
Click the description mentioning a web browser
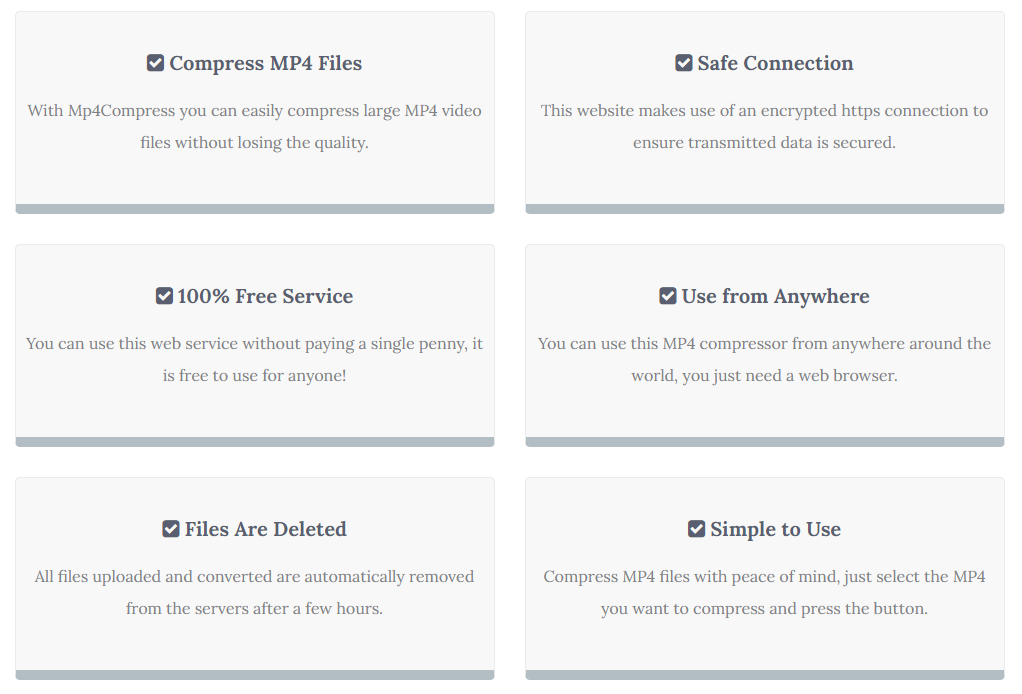765,359
